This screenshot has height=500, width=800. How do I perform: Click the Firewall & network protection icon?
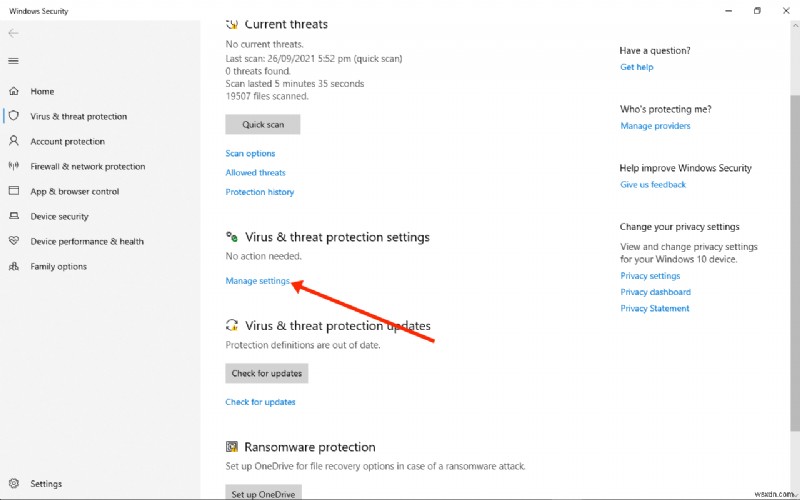(14, 166)
